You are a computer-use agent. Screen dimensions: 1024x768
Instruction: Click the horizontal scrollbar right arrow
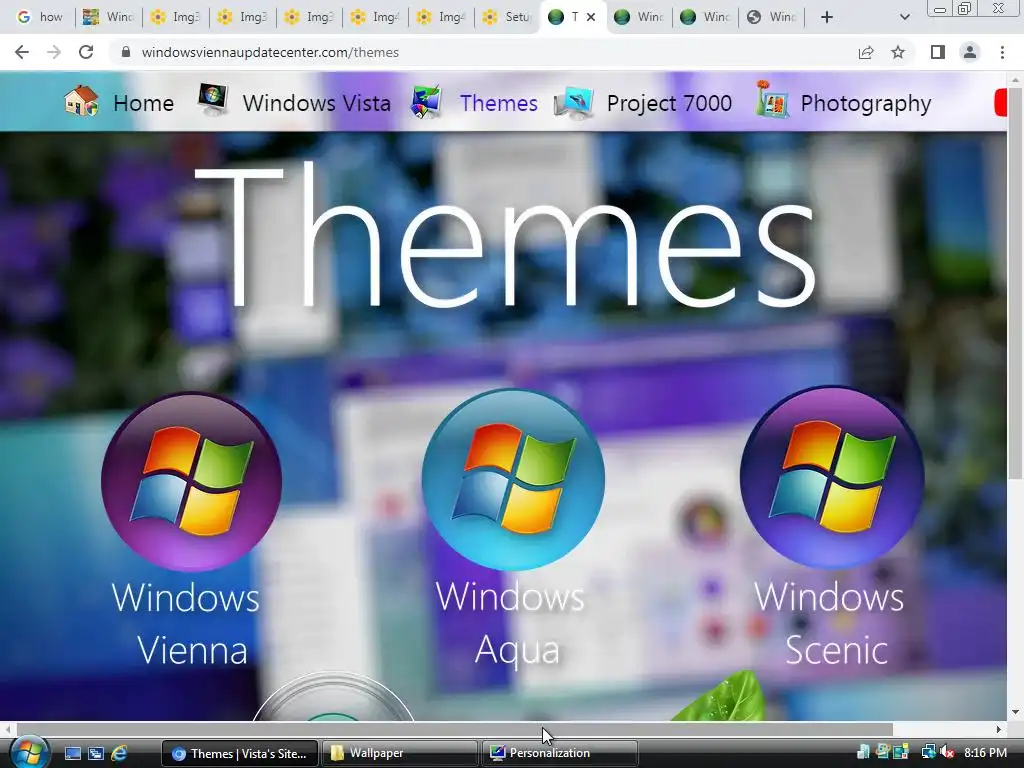(999, 729)
